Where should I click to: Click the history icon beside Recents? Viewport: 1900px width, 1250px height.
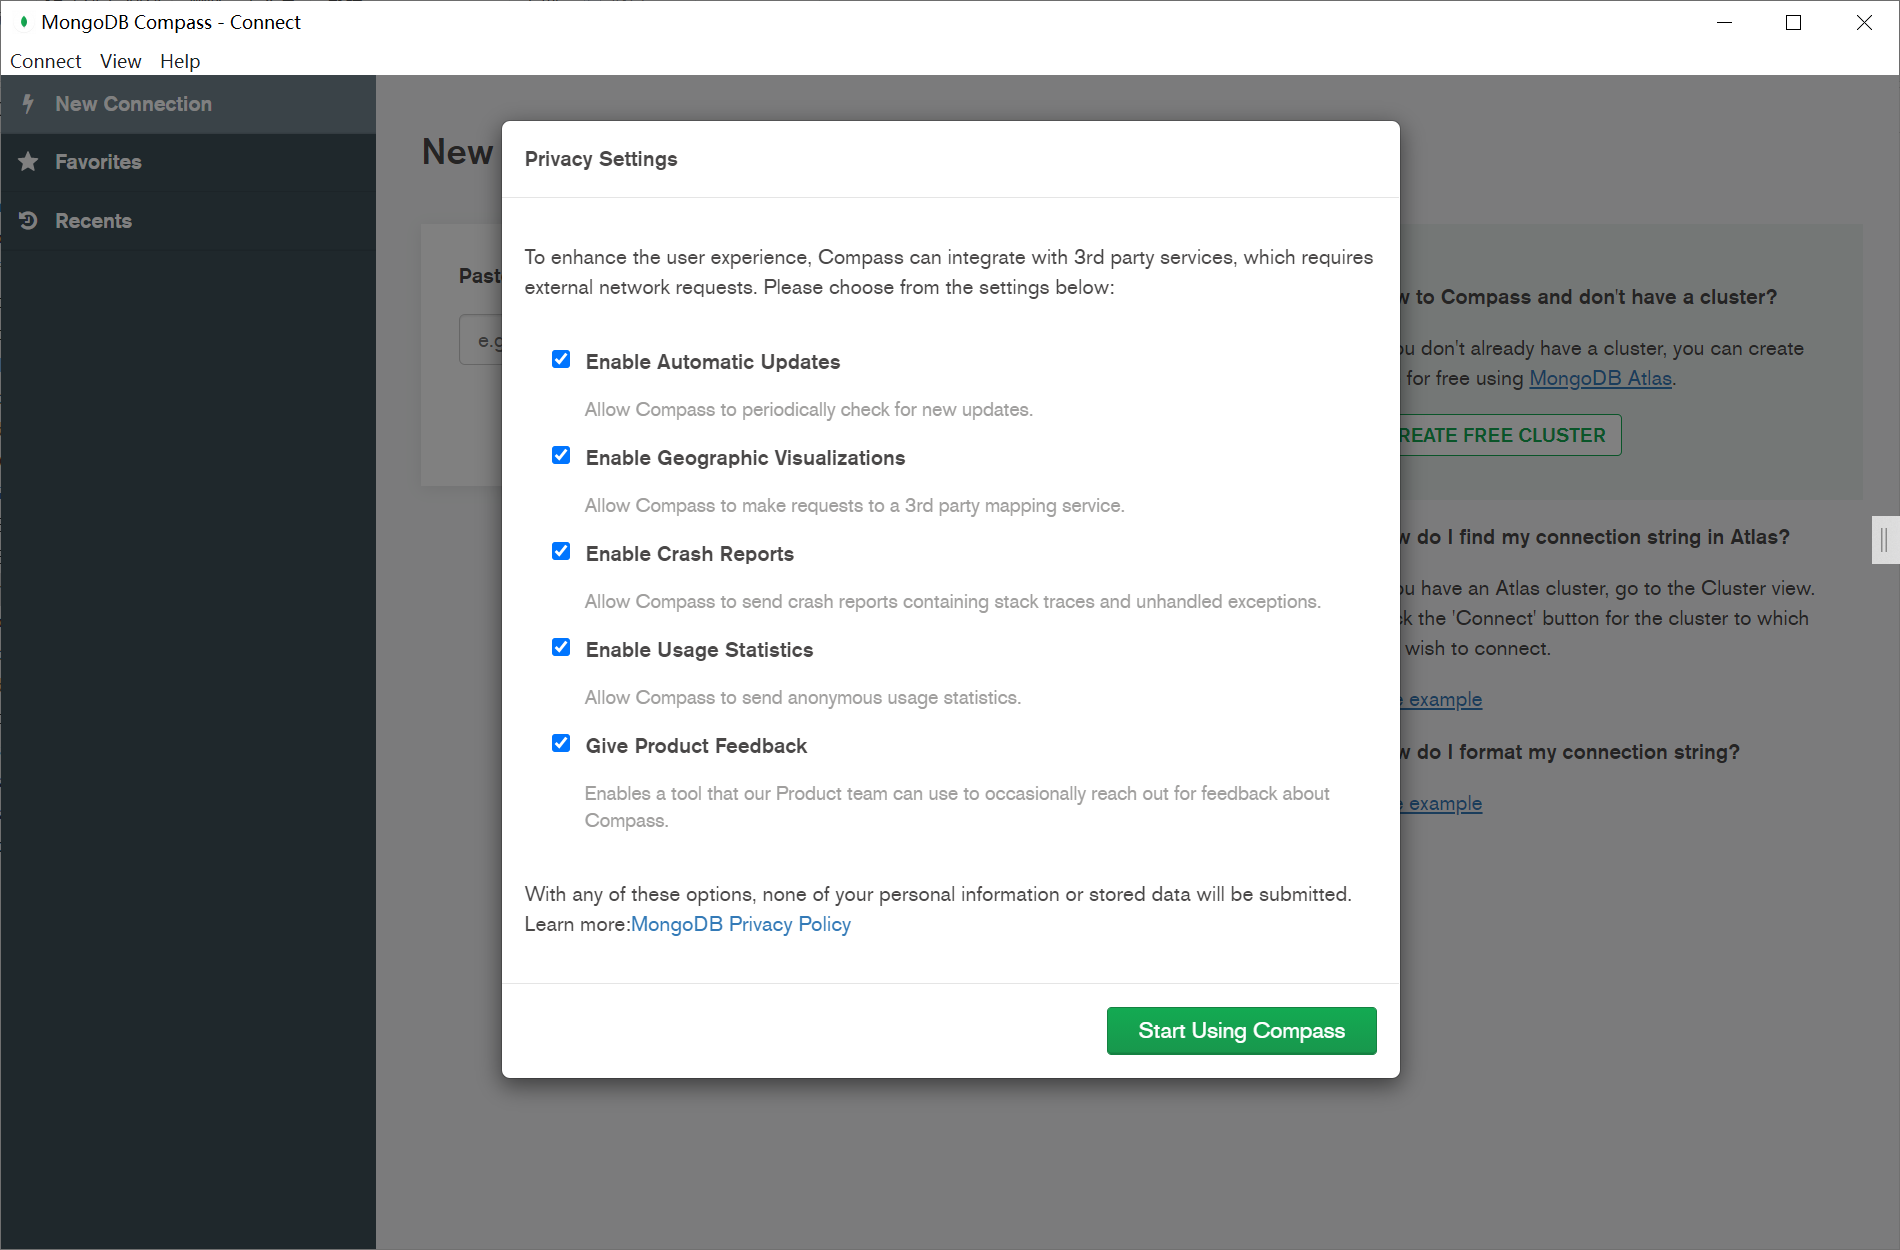pos(28,220)
